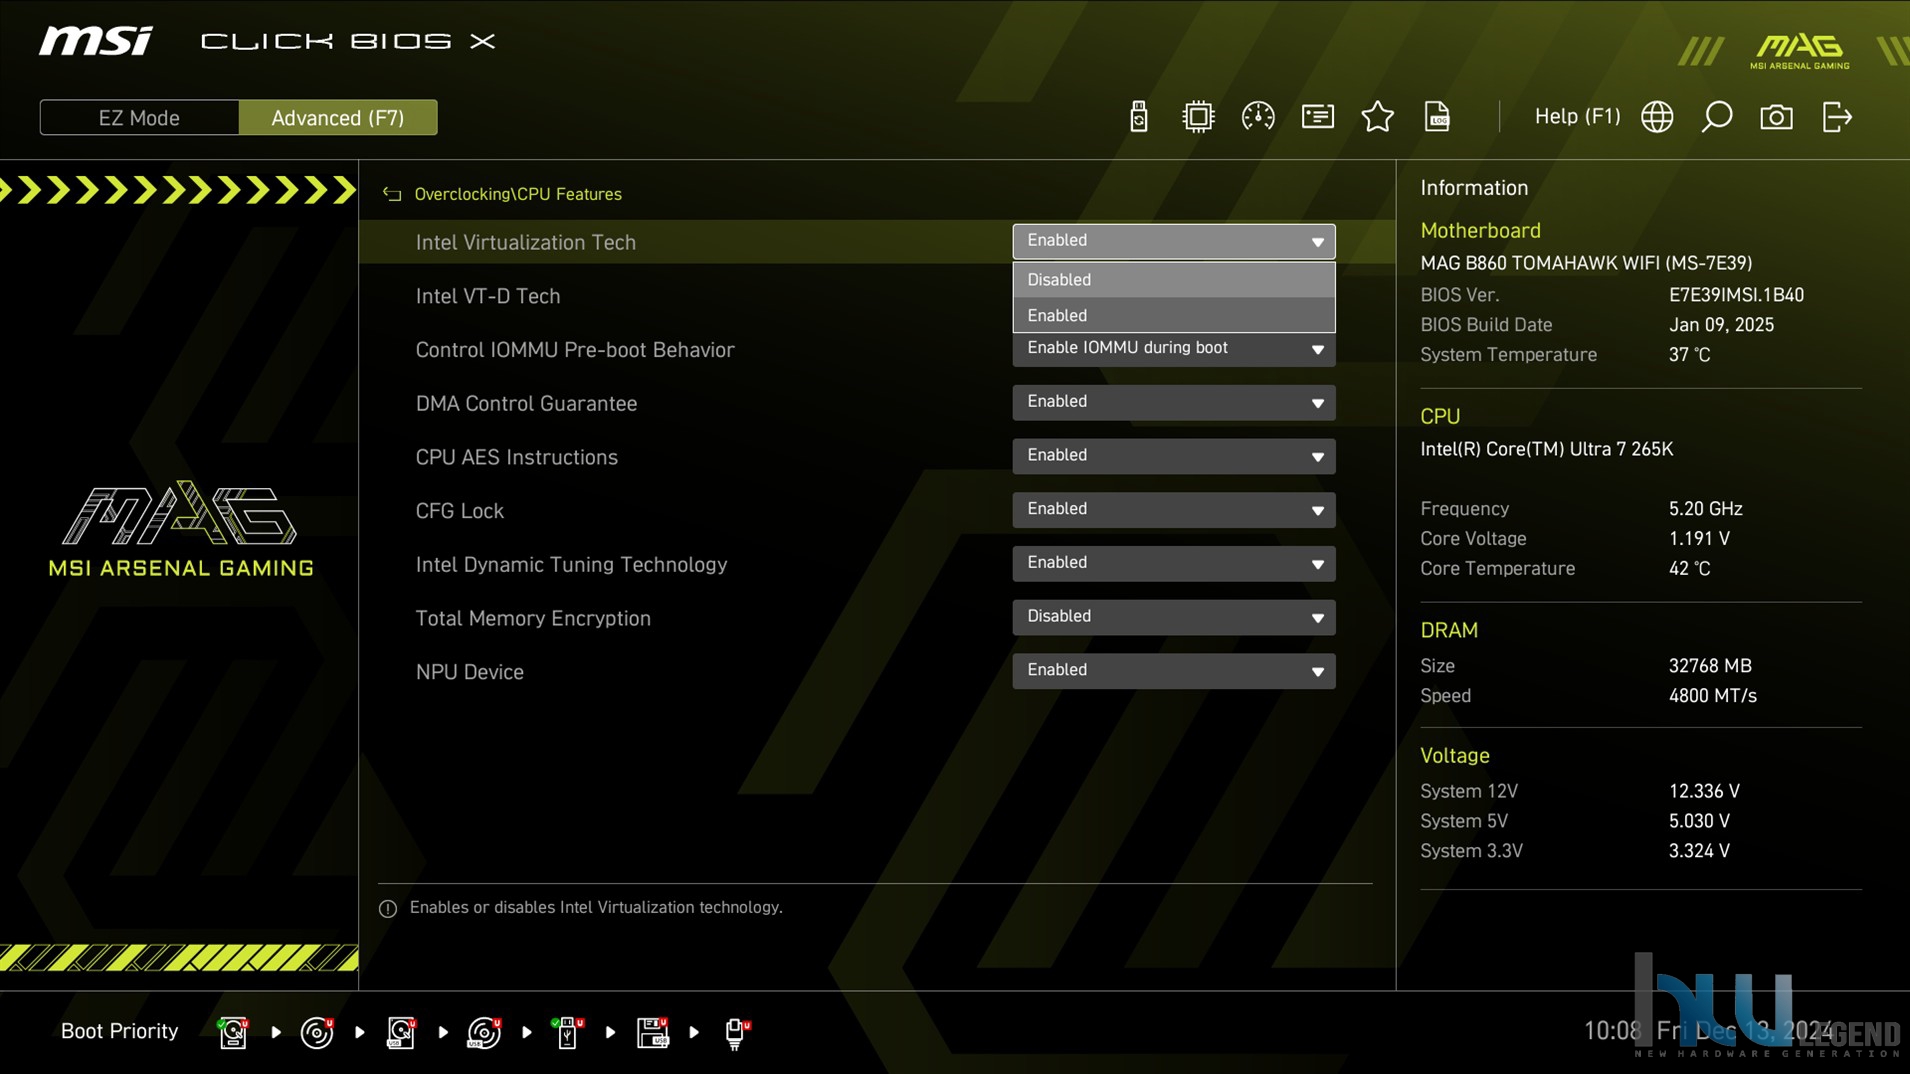Select the Total Memory Encryption label
This screenshot has height=1074, width=1910.
[x=533, y=618]
